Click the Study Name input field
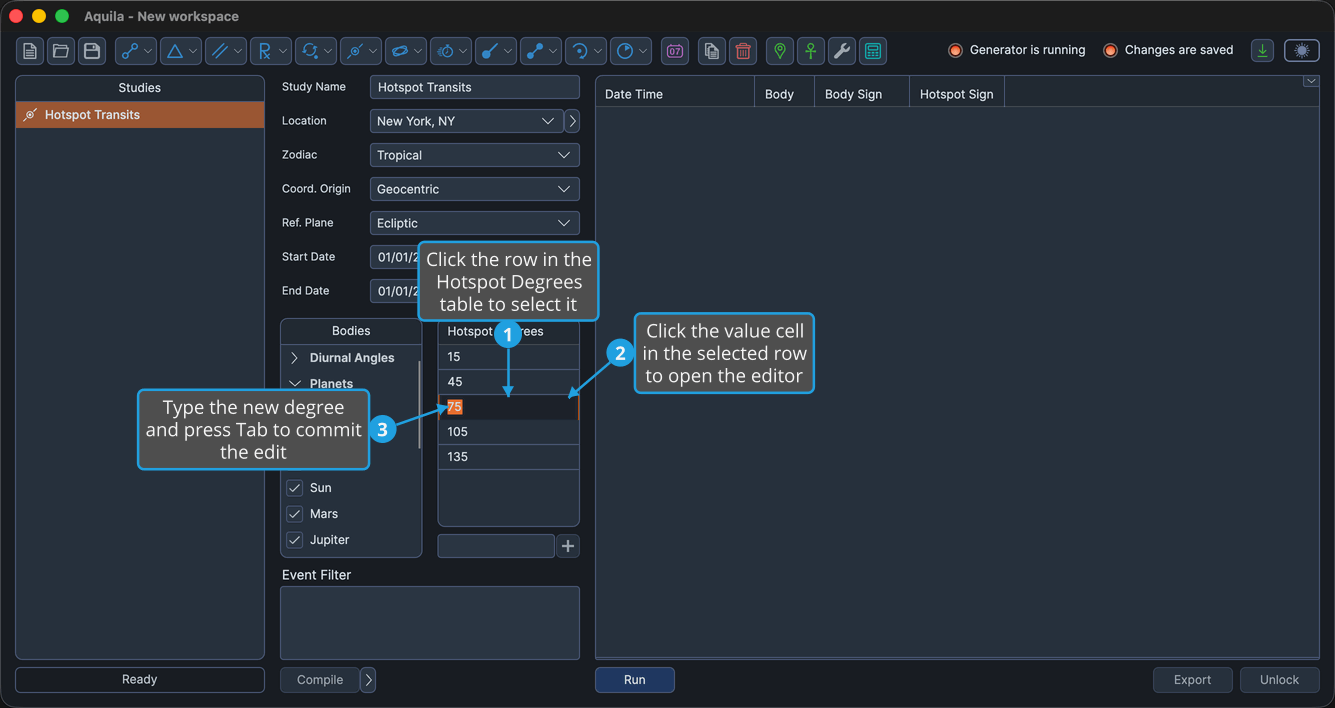Image resolution: width=1335 pixels, height=708 pixels. [475, 87]
